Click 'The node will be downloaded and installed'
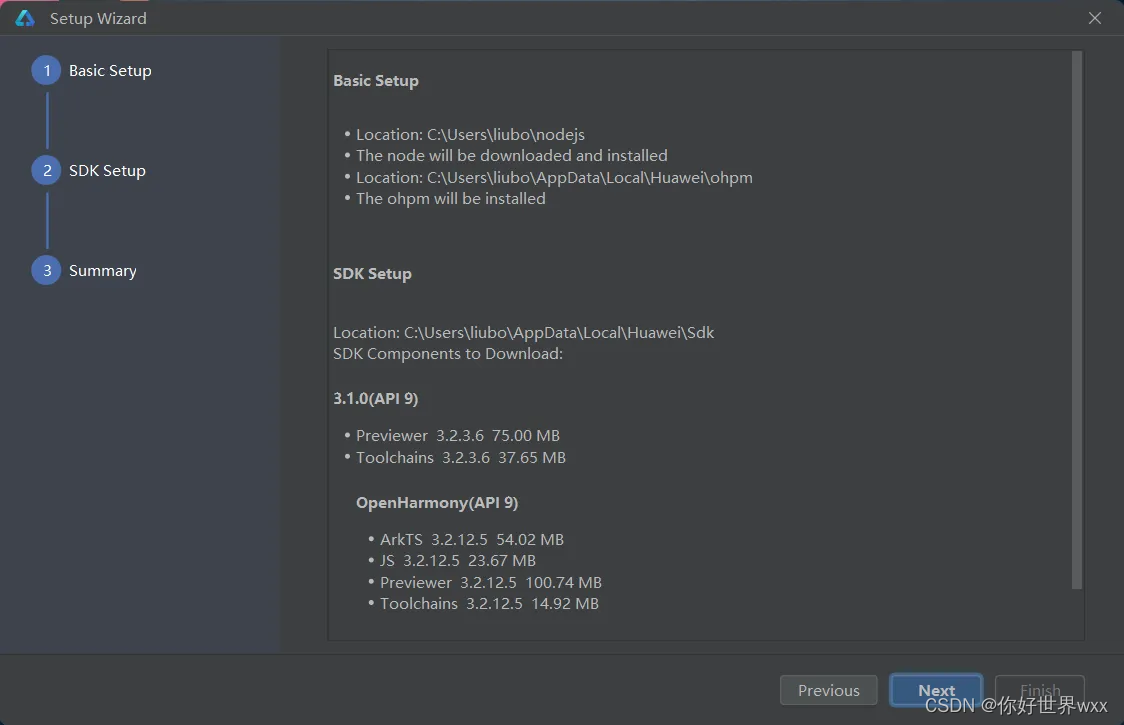This screenshot has height=725, width=1124. tap(512, 156)
